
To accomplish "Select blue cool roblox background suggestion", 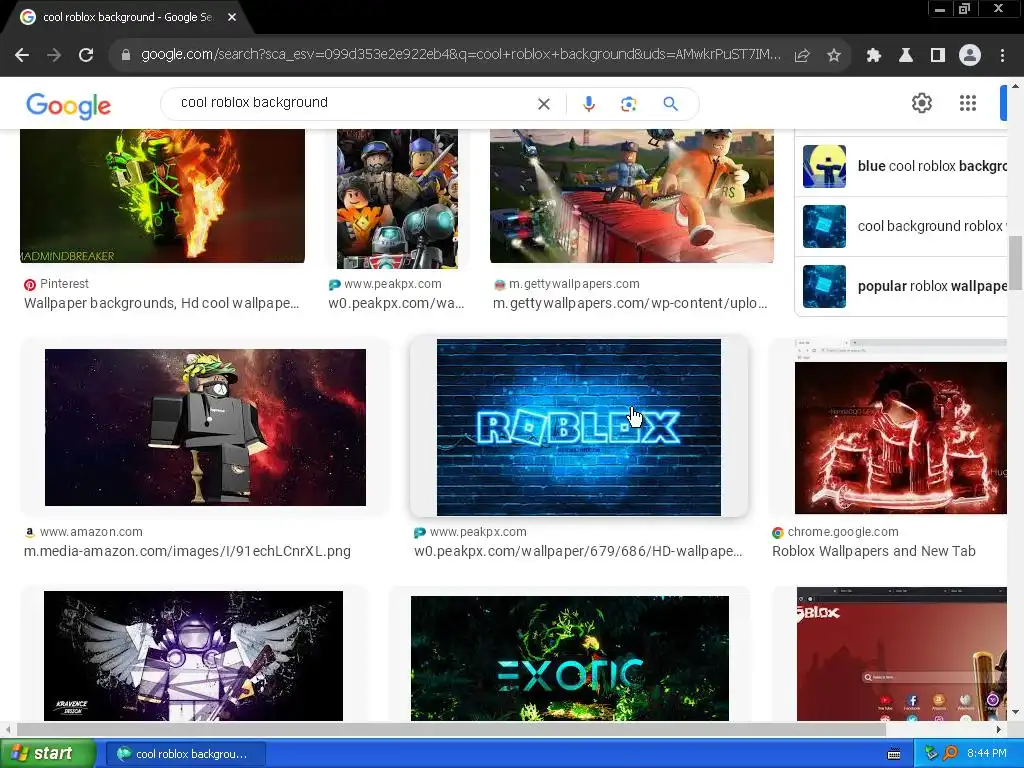I will [x=901, y=166].
